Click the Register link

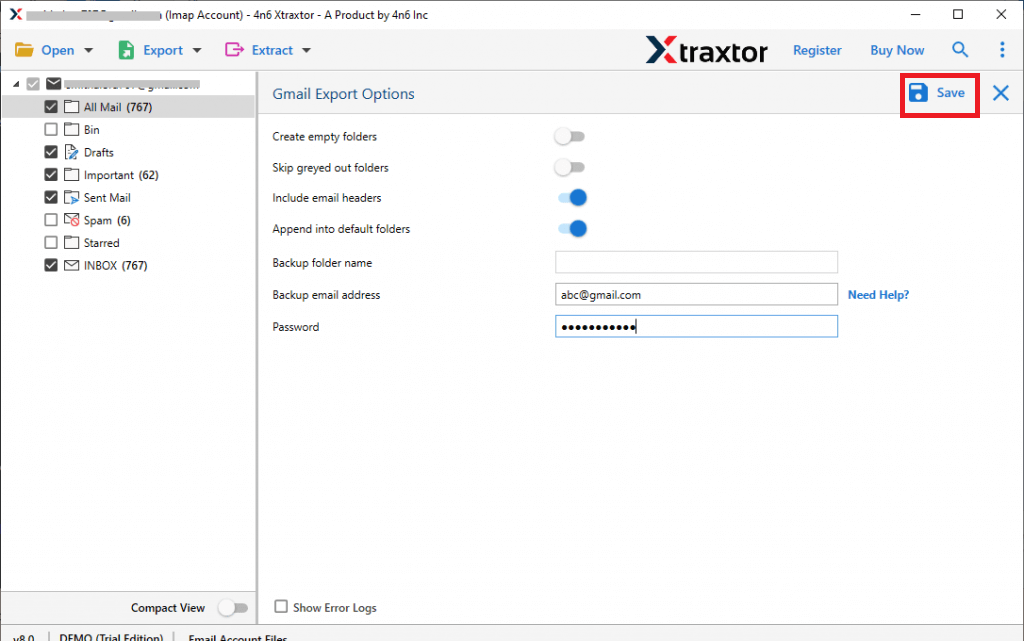coord(817,50)
